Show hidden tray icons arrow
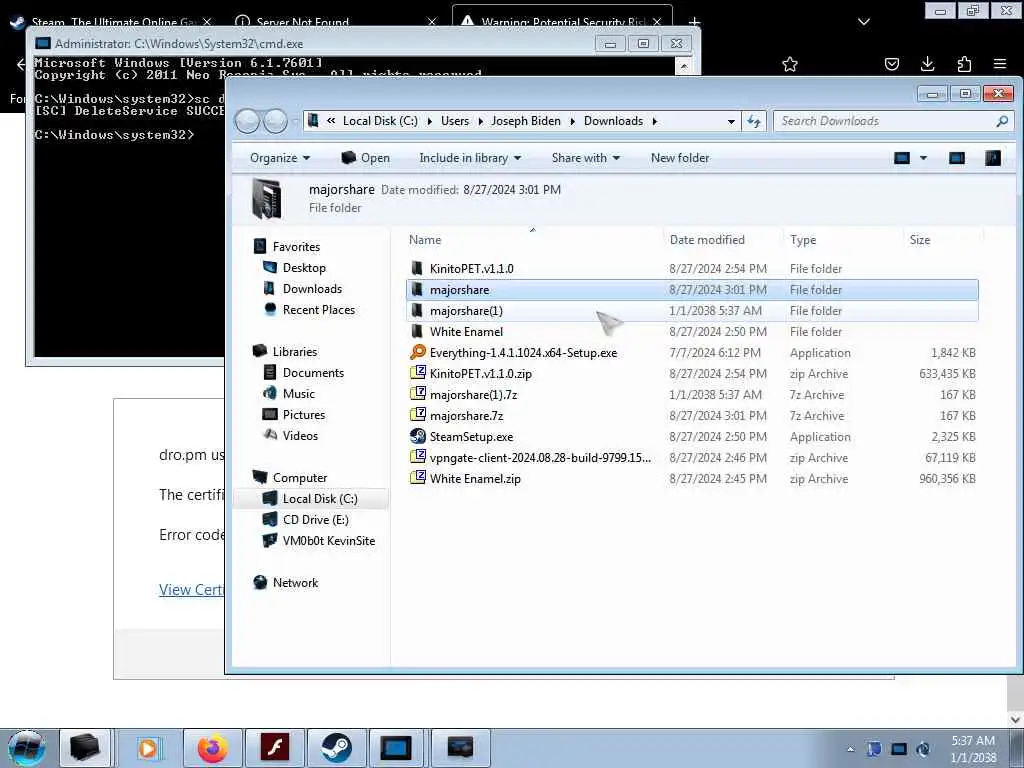This screenshot has width=1024, height=768. click(x=850, y=749)
